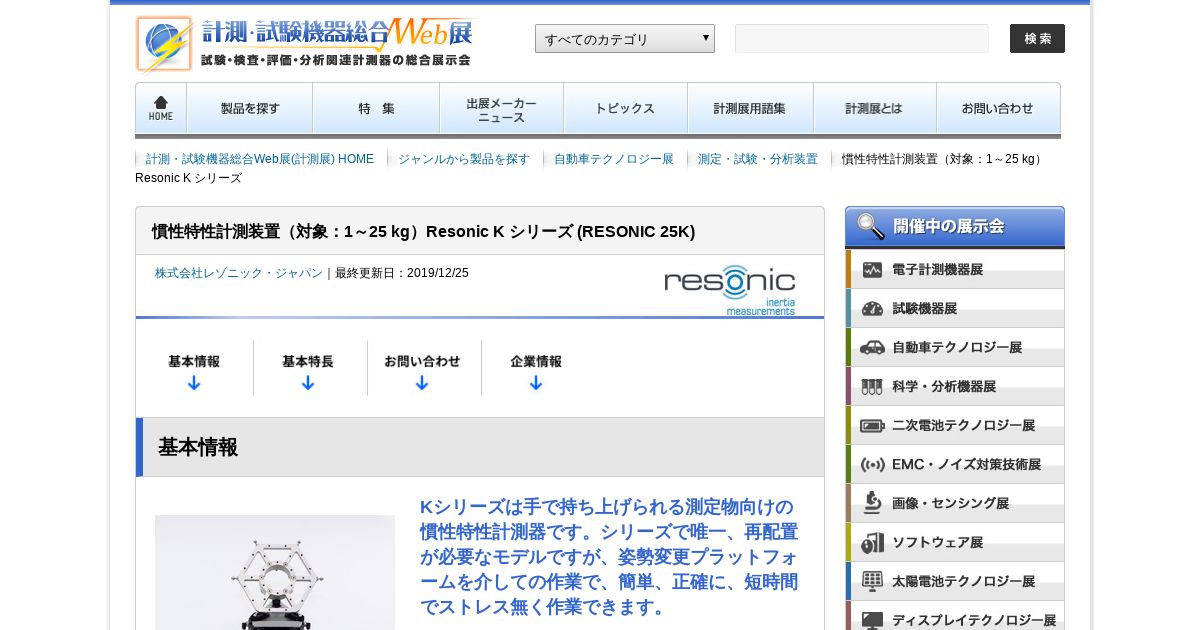Open 科学・分析機器展 sidebar link

point(955,387)
